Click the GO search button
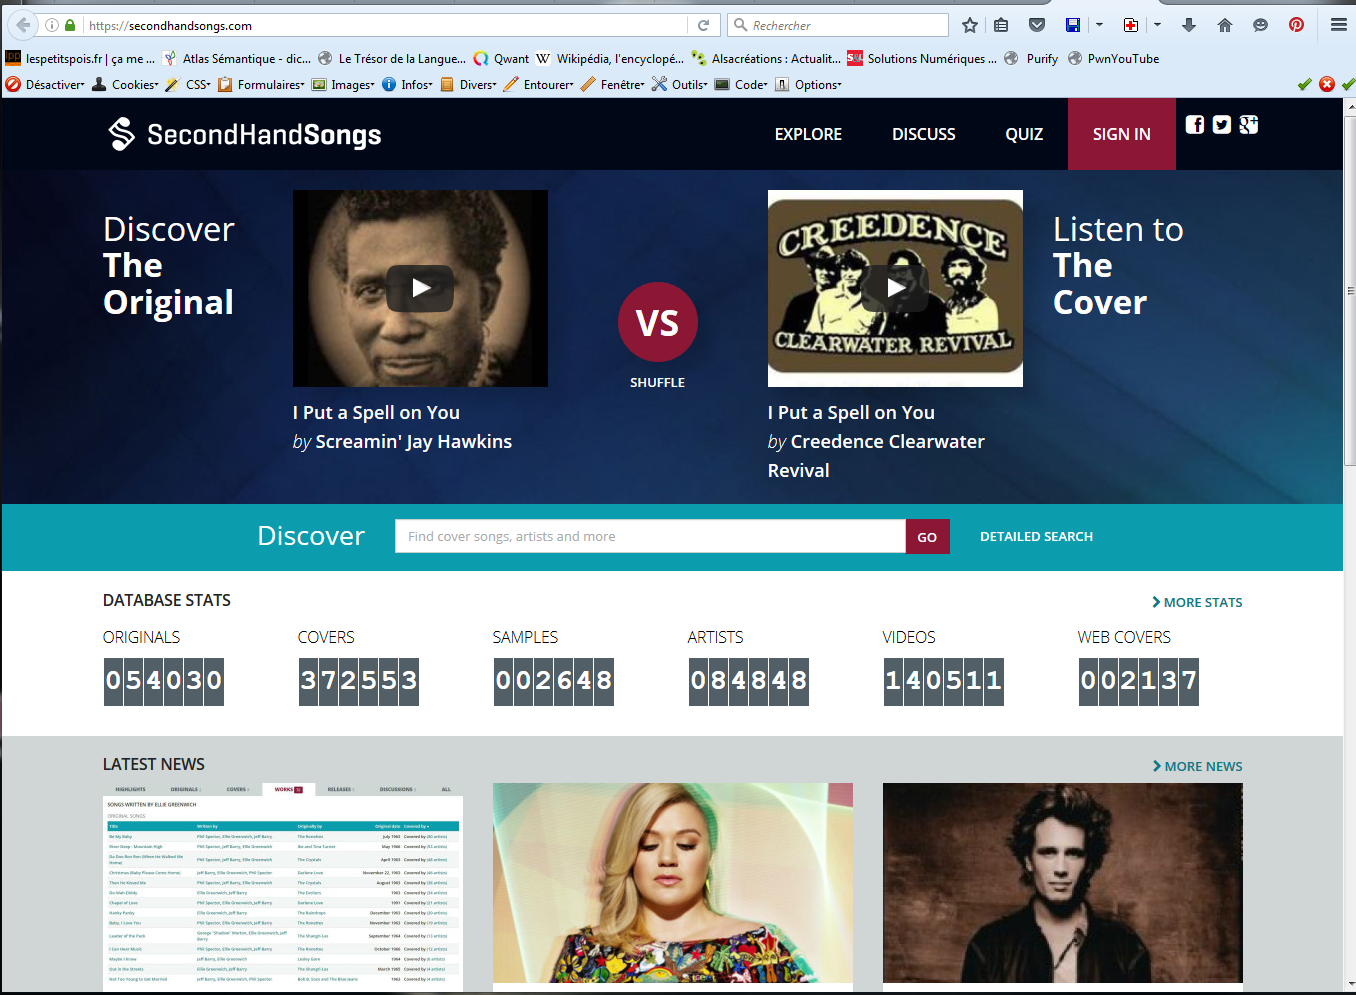1356x995 pixels. click(x=927, y=537)
